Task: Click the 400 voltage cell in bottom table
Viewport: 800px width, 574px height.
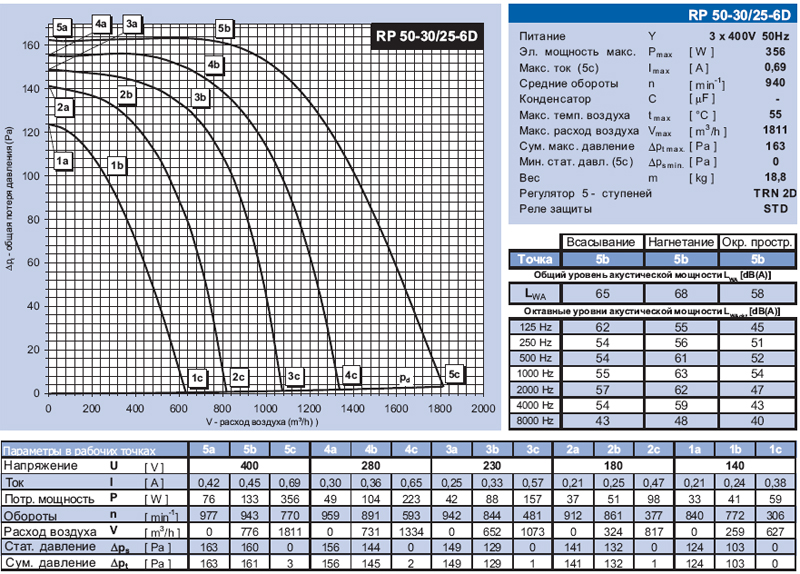Action: [x=250, y=466]
